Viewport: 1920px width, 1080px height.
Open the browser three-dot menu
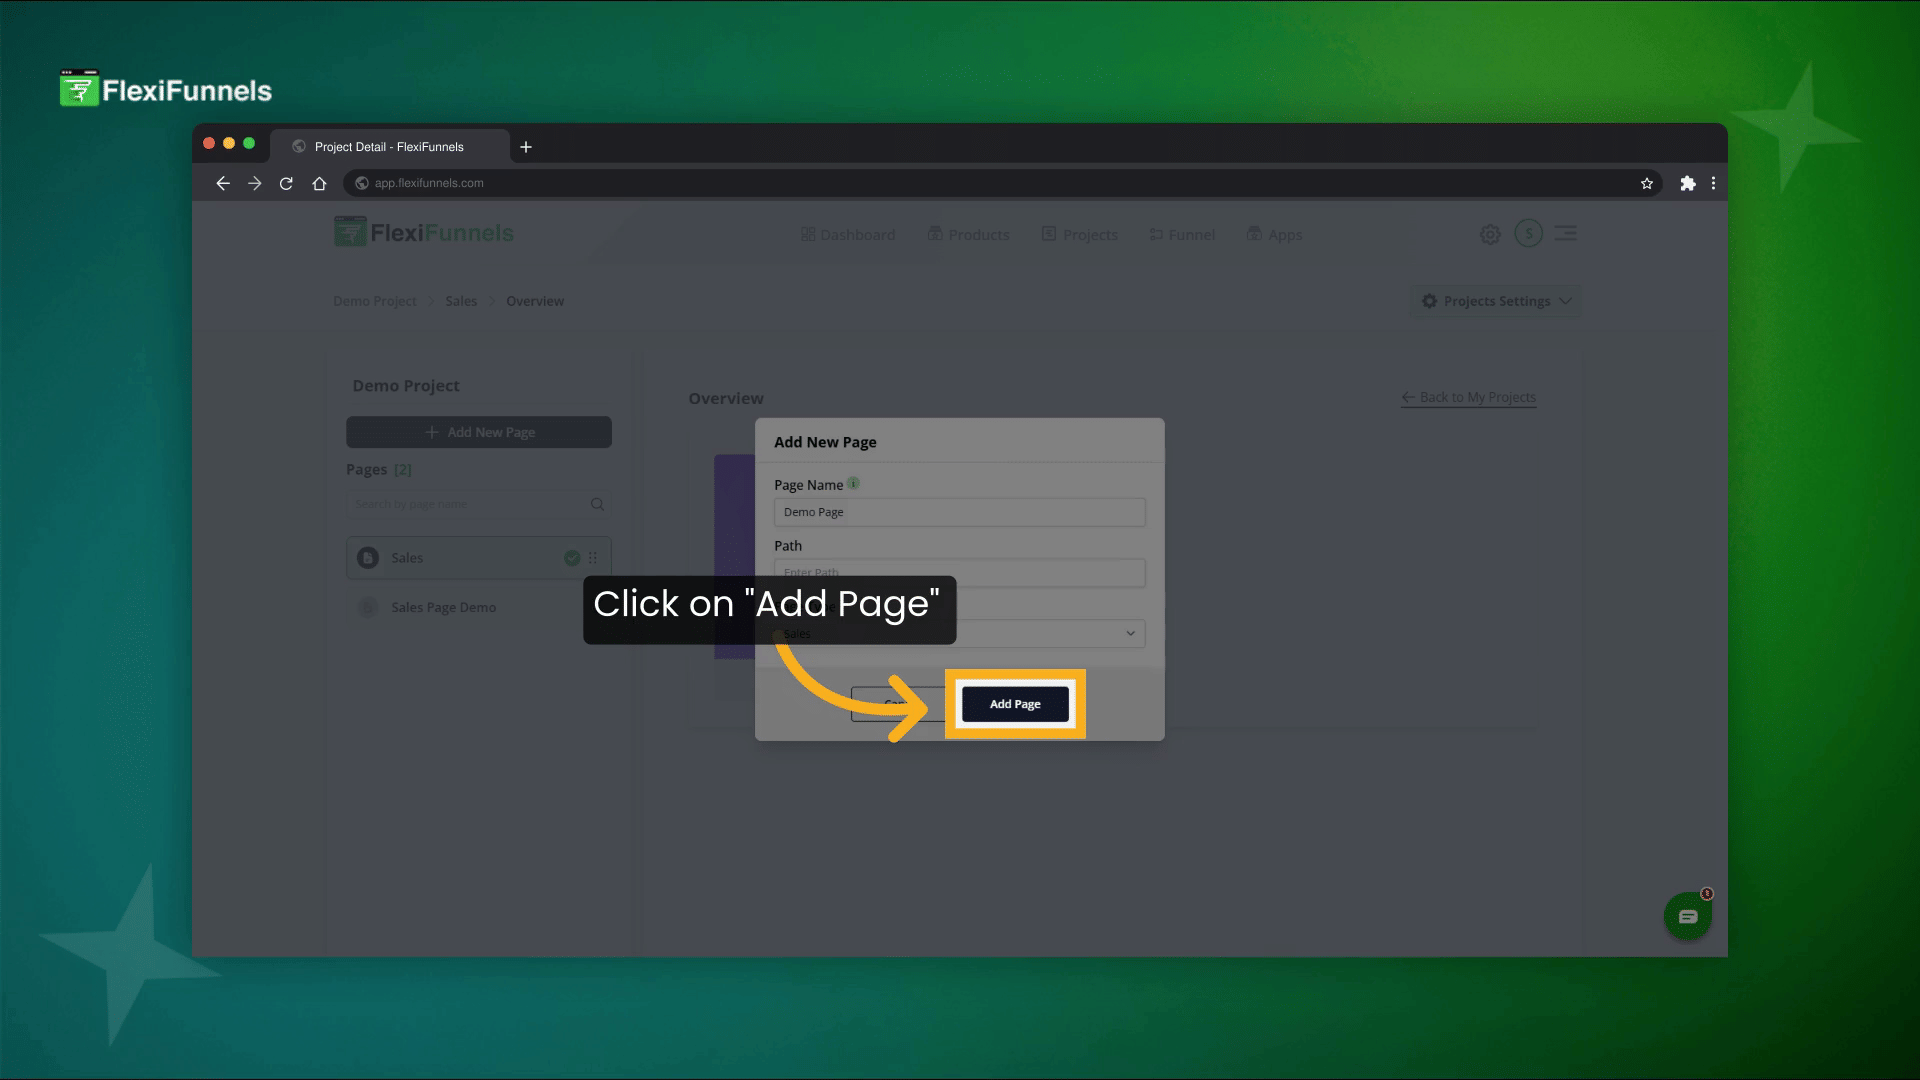click(1713, 183)
